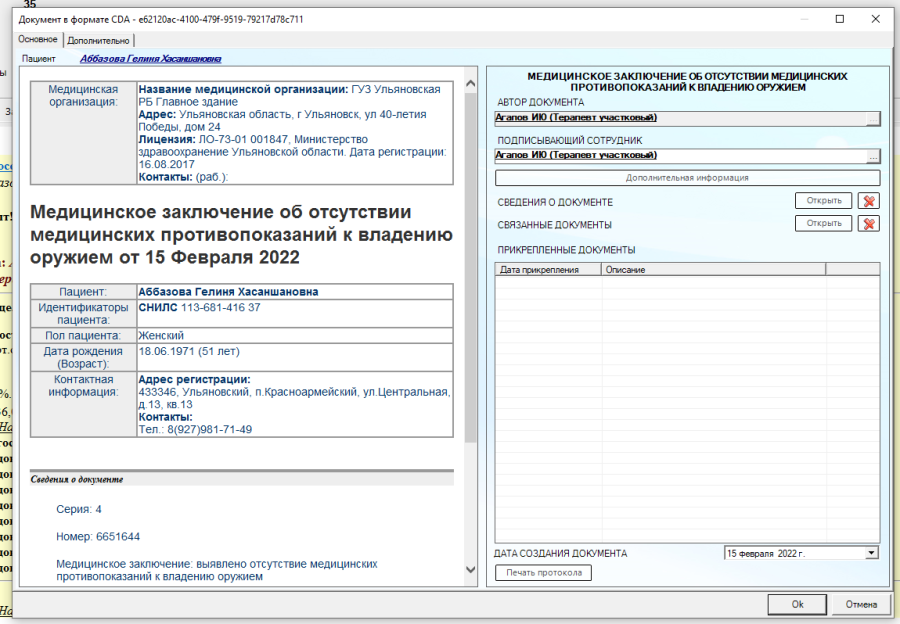
Task: Click the Сведения о документе section header in preview
Action: coord(242,479)
